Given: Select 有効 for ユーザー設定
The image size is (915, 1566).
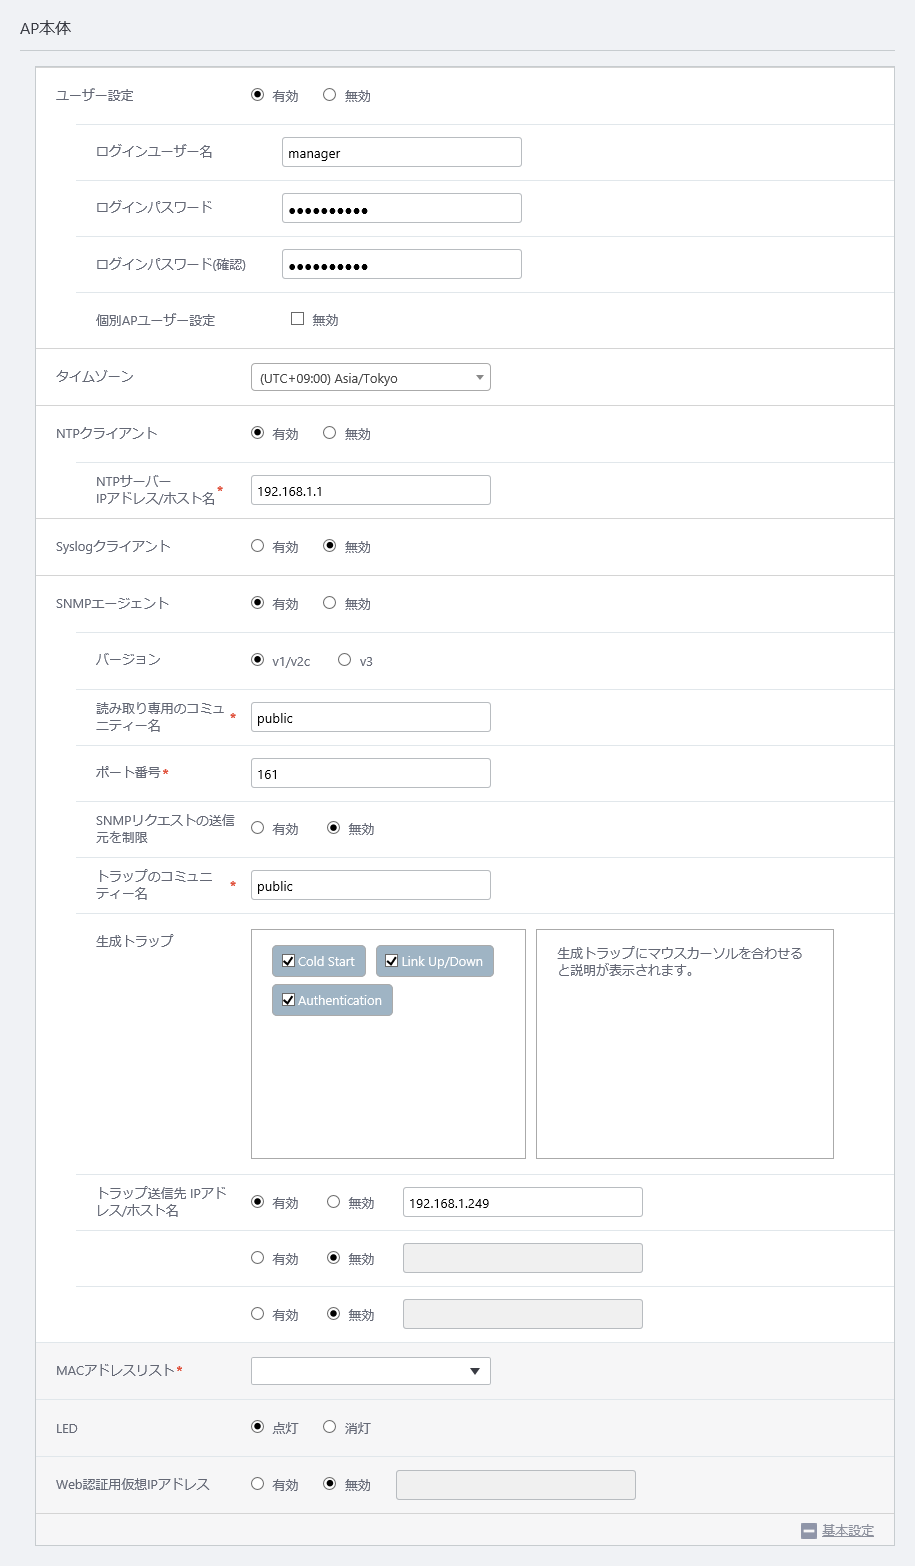Looking at the screenshot, I should 257,95.
